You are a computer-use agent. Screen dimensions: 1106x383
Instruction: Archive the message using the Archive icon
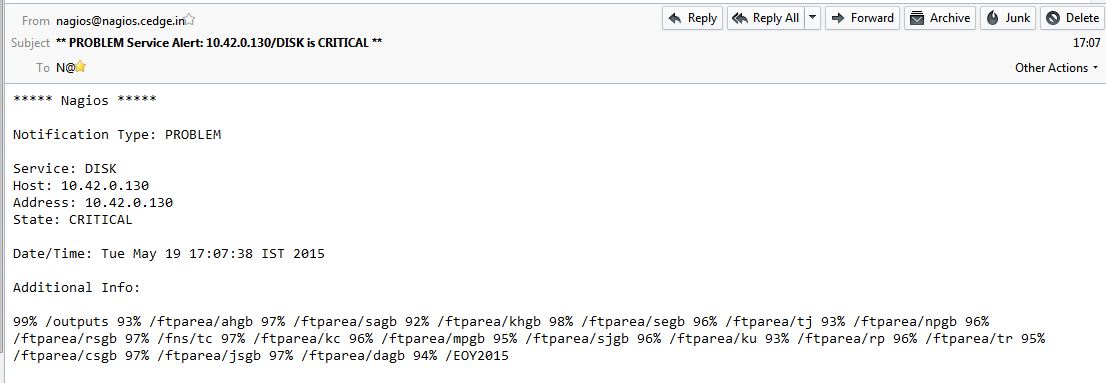940,18
